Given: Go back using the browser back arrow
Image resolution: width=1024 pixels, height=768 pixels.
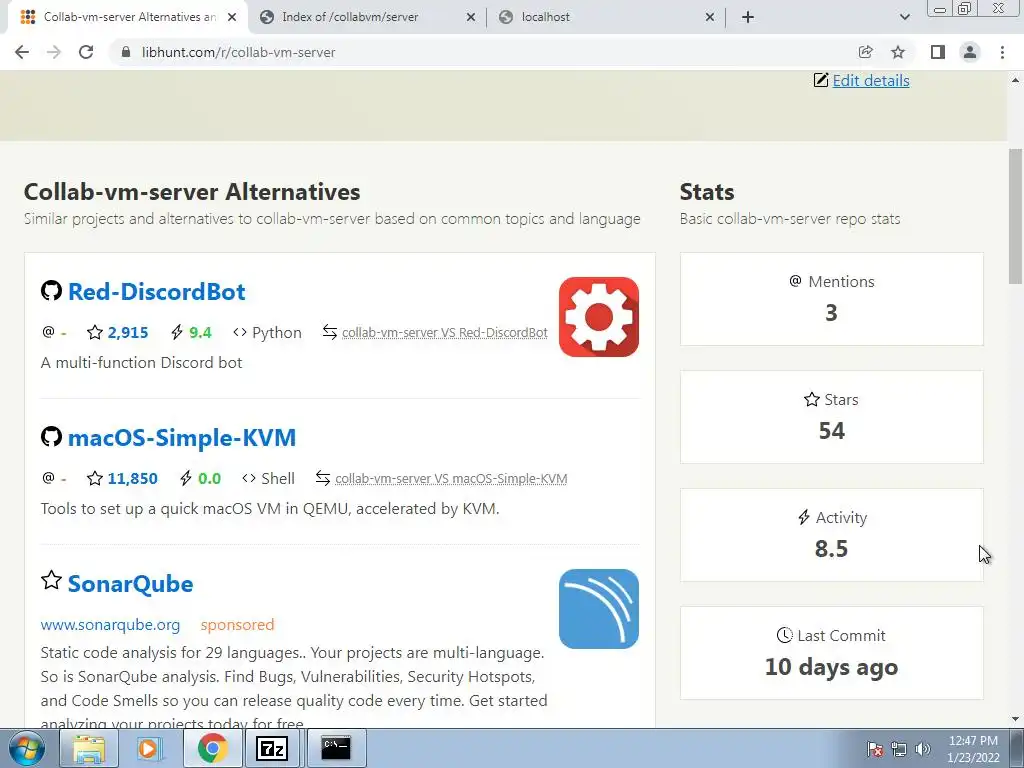Looking at the screenshot, I should [22, 52].
